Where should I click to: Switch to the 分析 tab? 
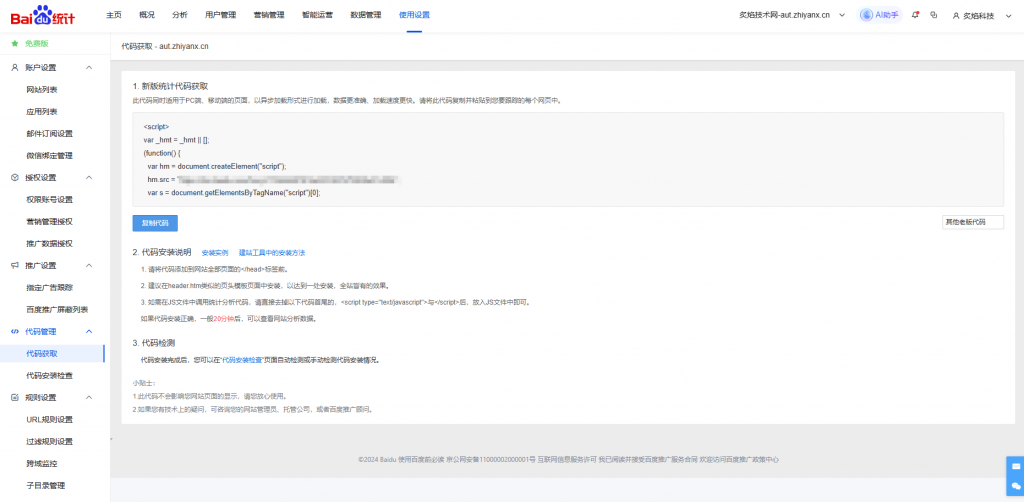tap(180, 15)
